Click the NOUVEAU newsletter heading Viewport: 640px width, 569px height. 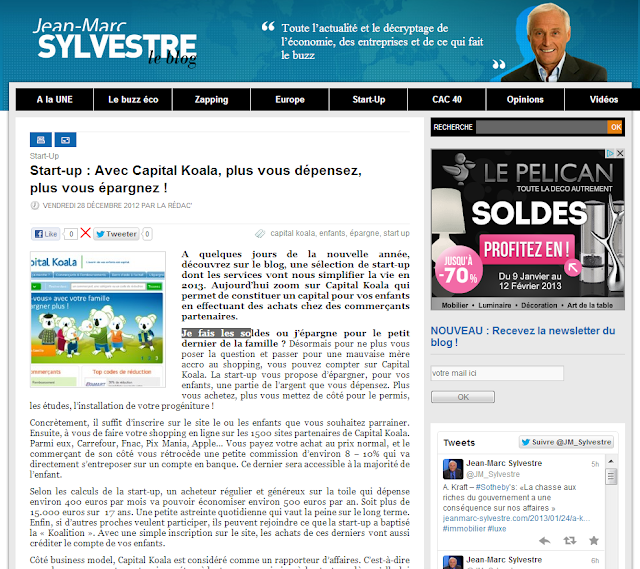point(523,336)
